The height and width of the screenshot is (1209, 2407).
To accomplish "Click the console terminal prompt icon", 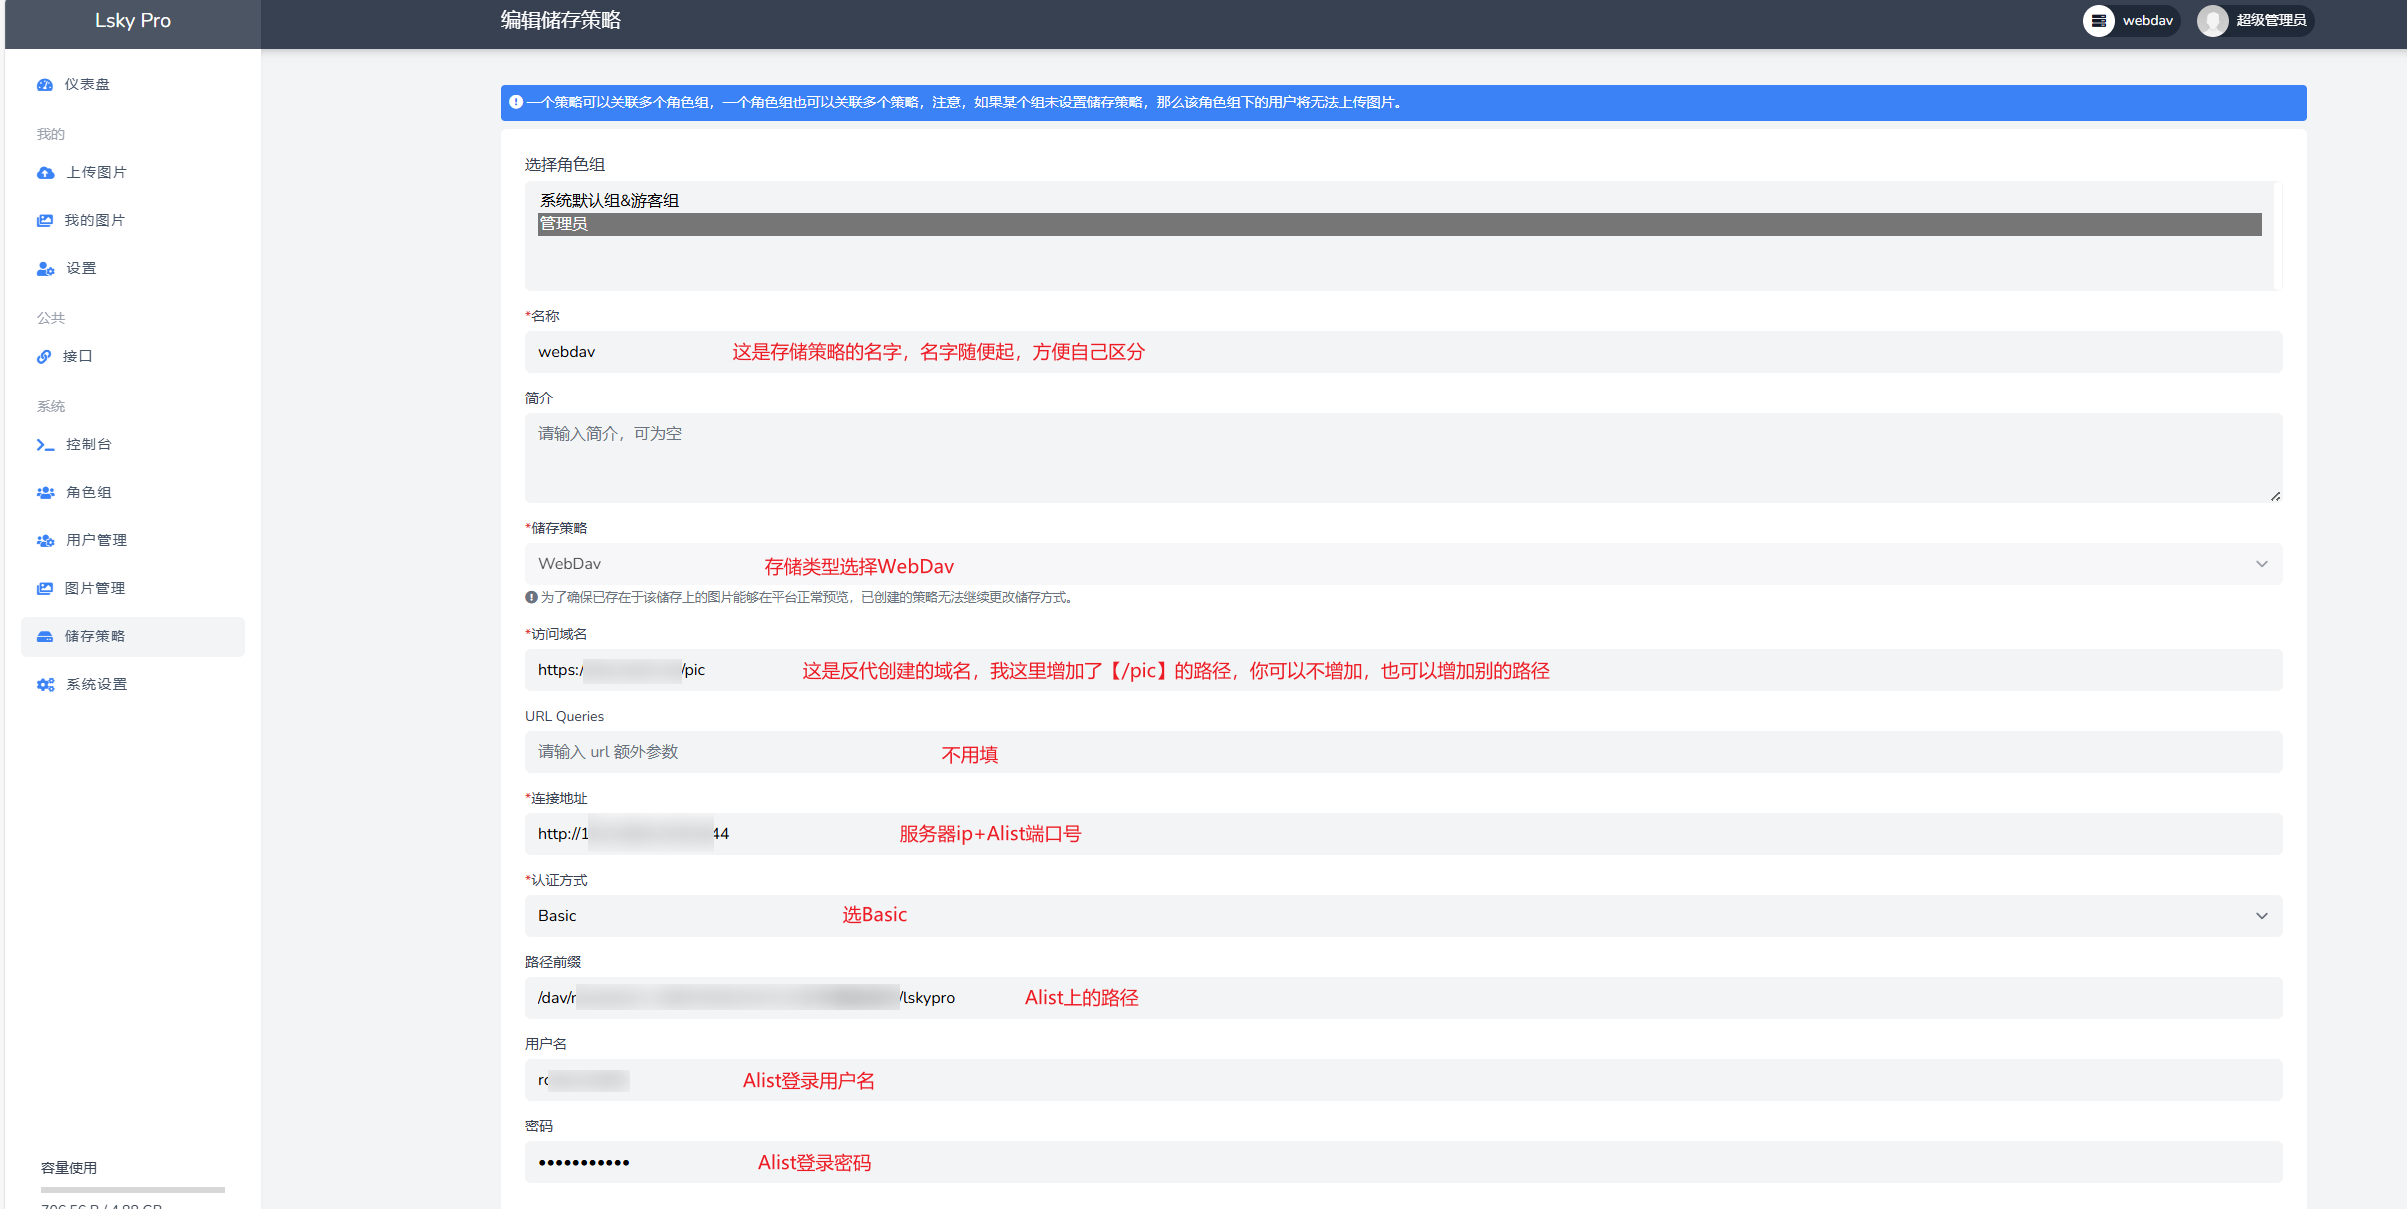I will [x=45, y=445].
